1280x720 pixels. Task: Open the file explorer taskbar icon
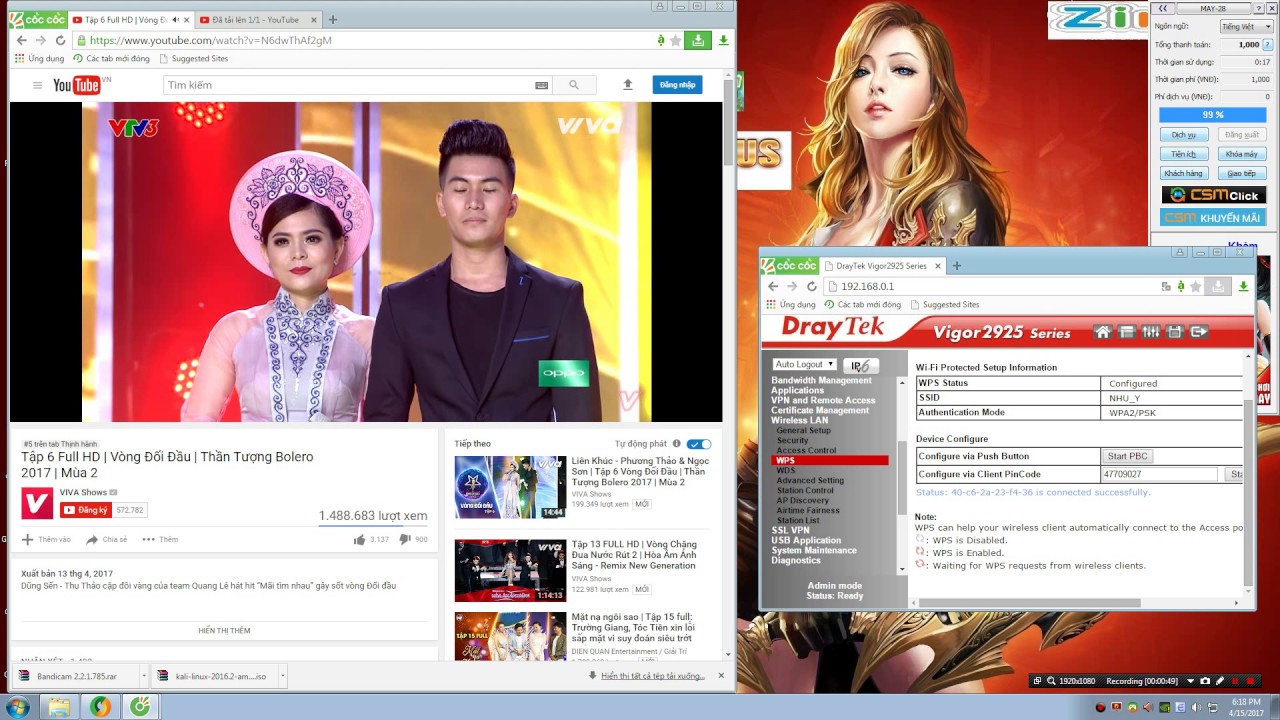click(x=59, y=707)
